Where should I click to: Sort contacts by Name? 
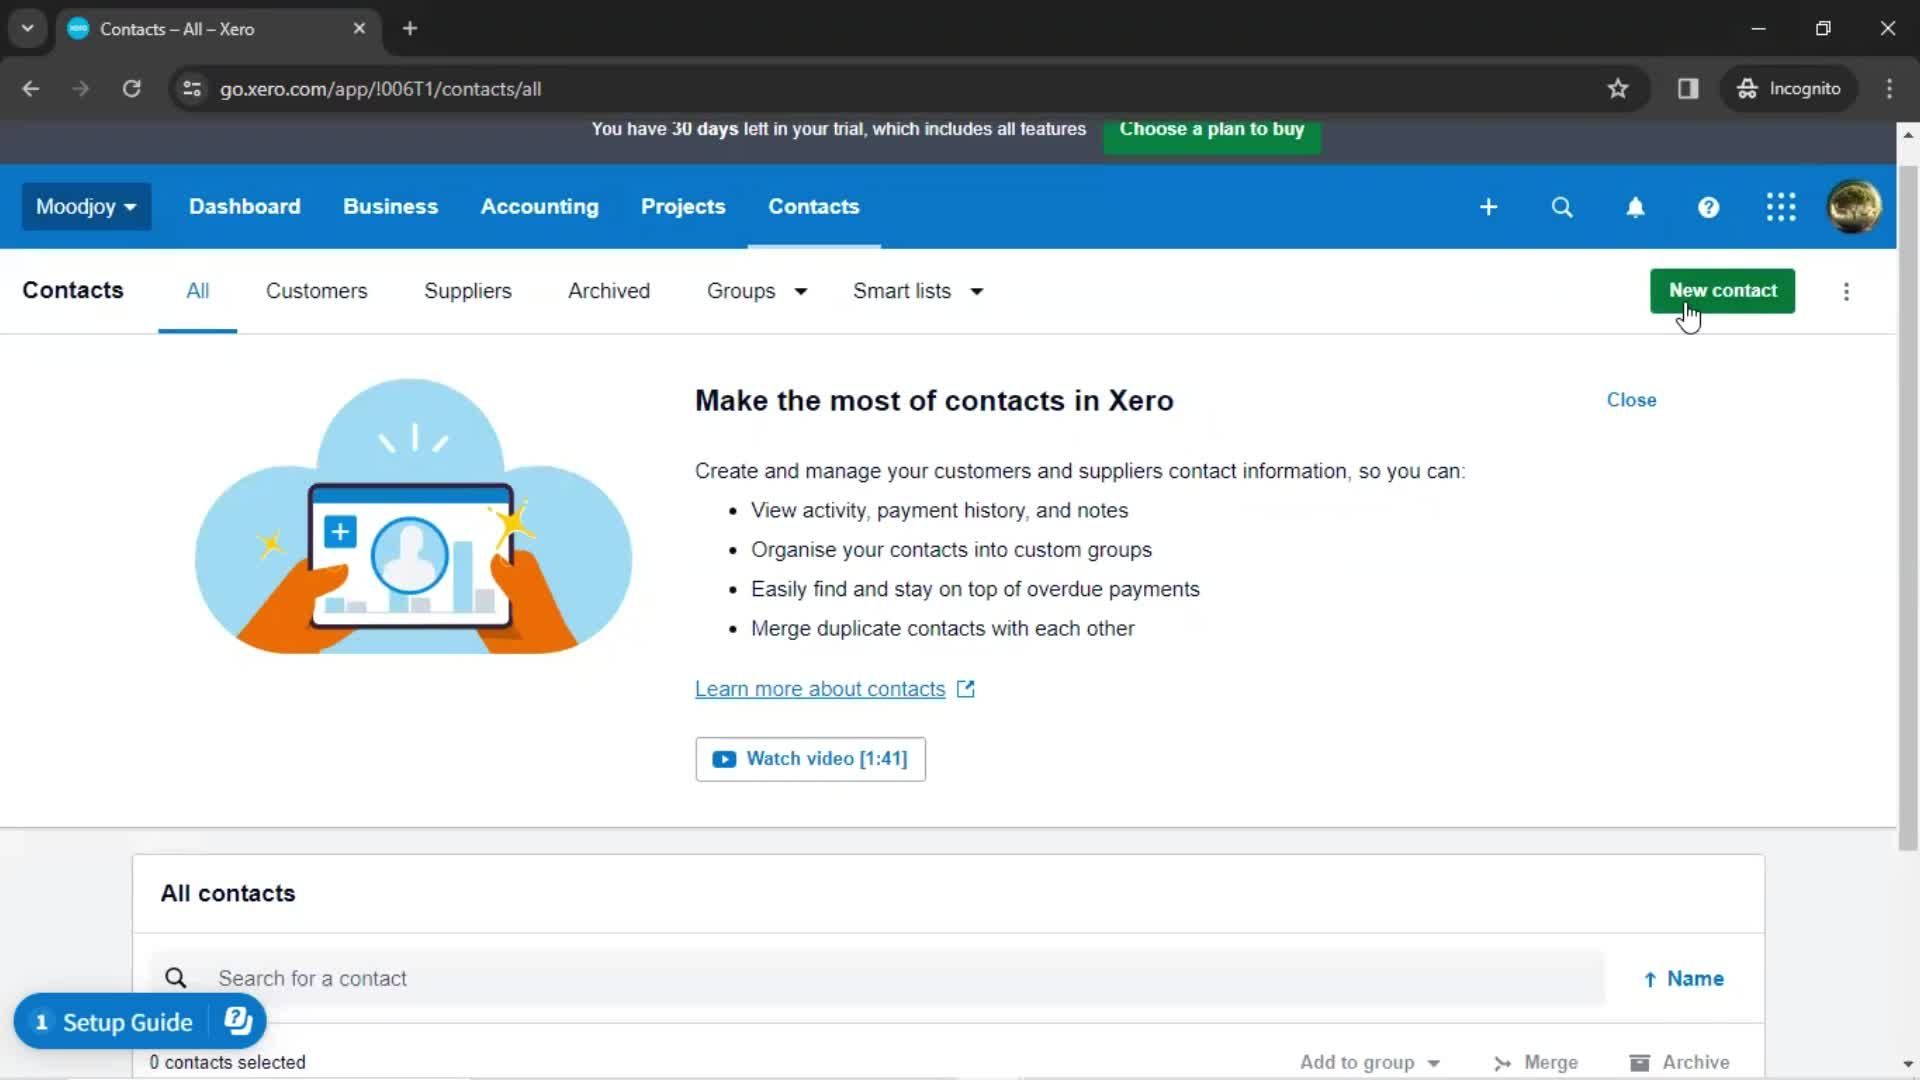click(x=1683, y=979)
